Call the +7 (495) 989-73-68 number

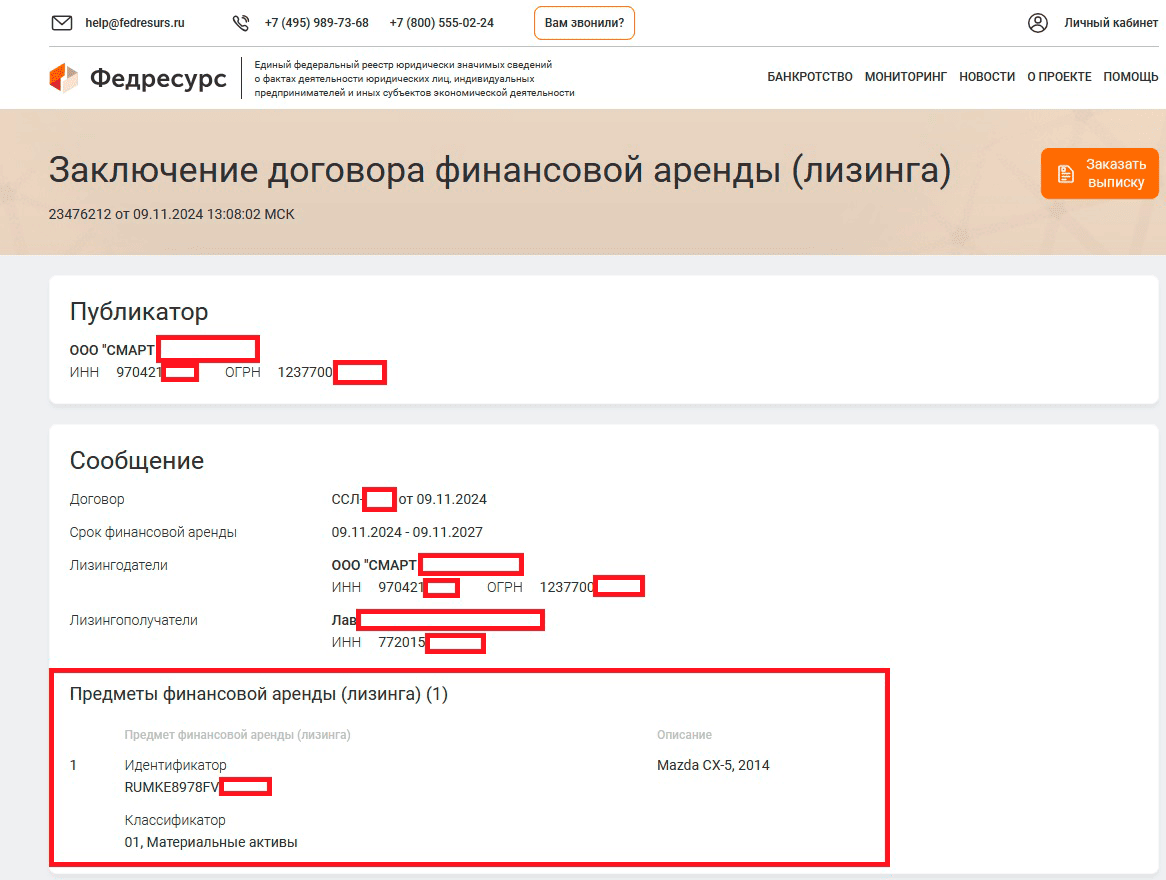click(316, 23)
